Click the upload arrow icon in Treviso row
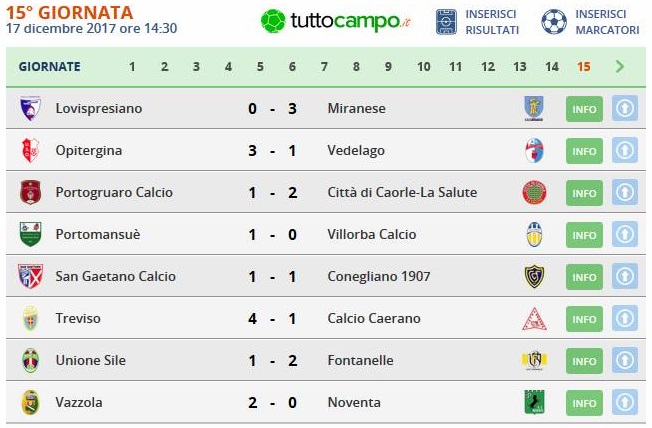 (625, 319)
